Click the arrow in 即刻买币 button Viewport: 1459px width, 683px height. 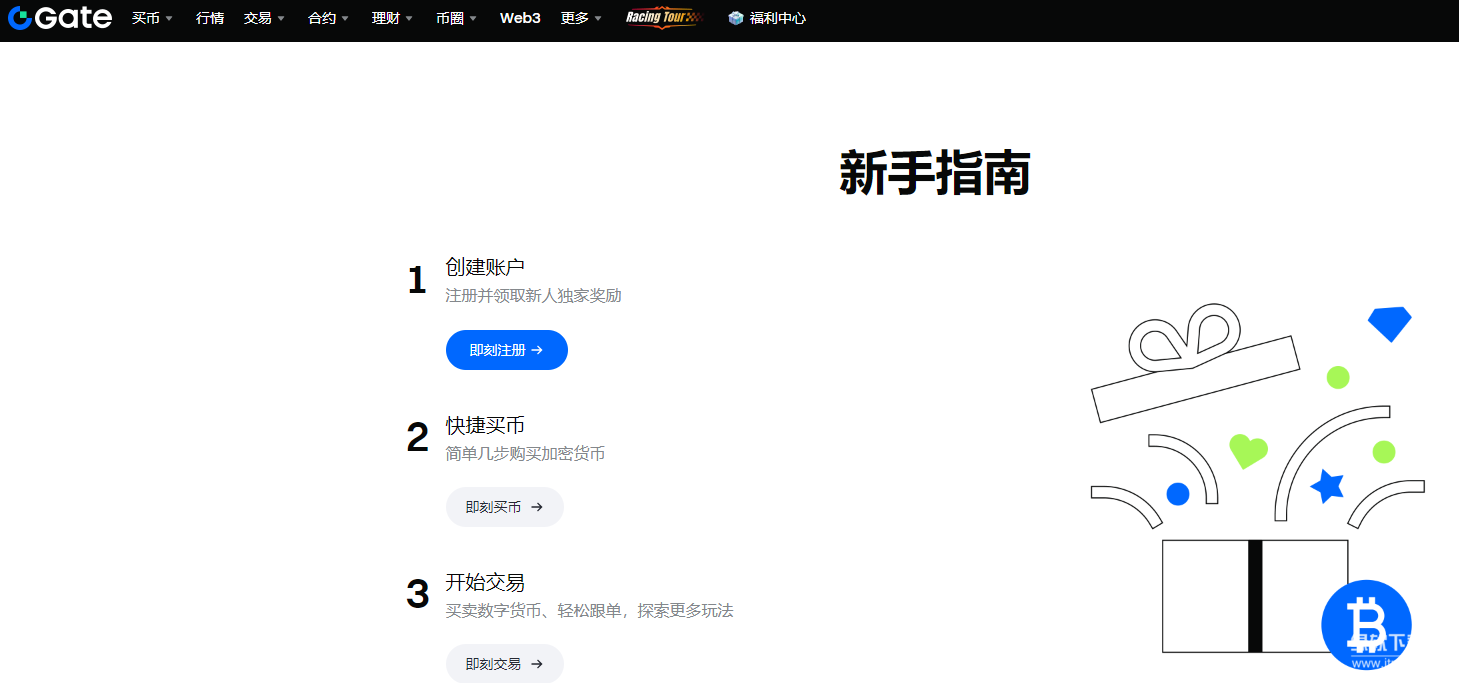pyautogui.click(x=537, y=508)
